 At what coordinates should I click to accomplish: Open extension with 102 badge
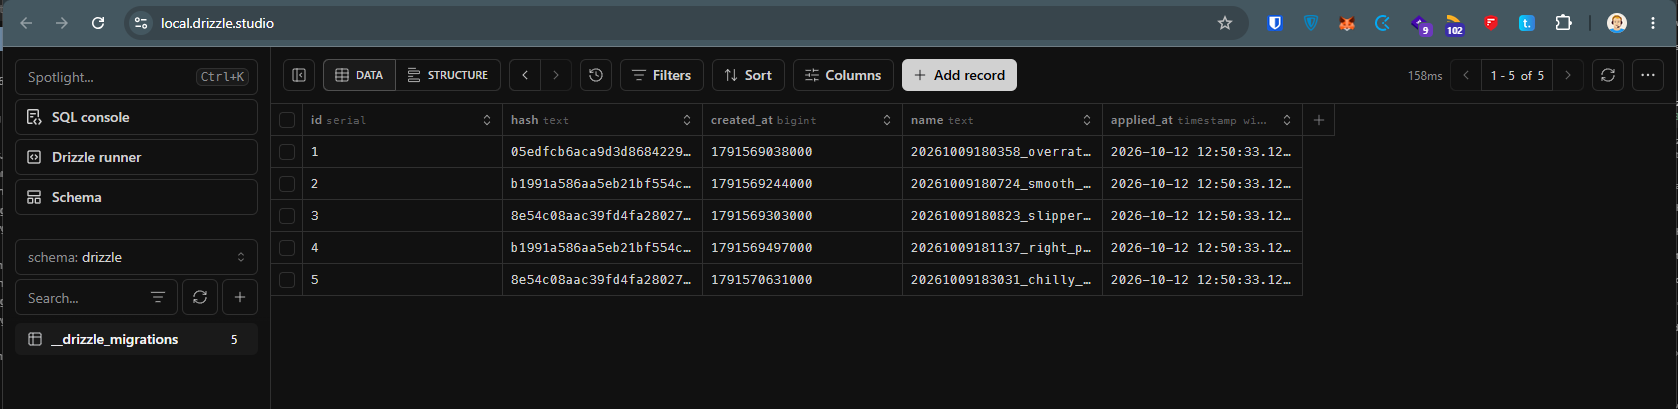[1455, 24]
